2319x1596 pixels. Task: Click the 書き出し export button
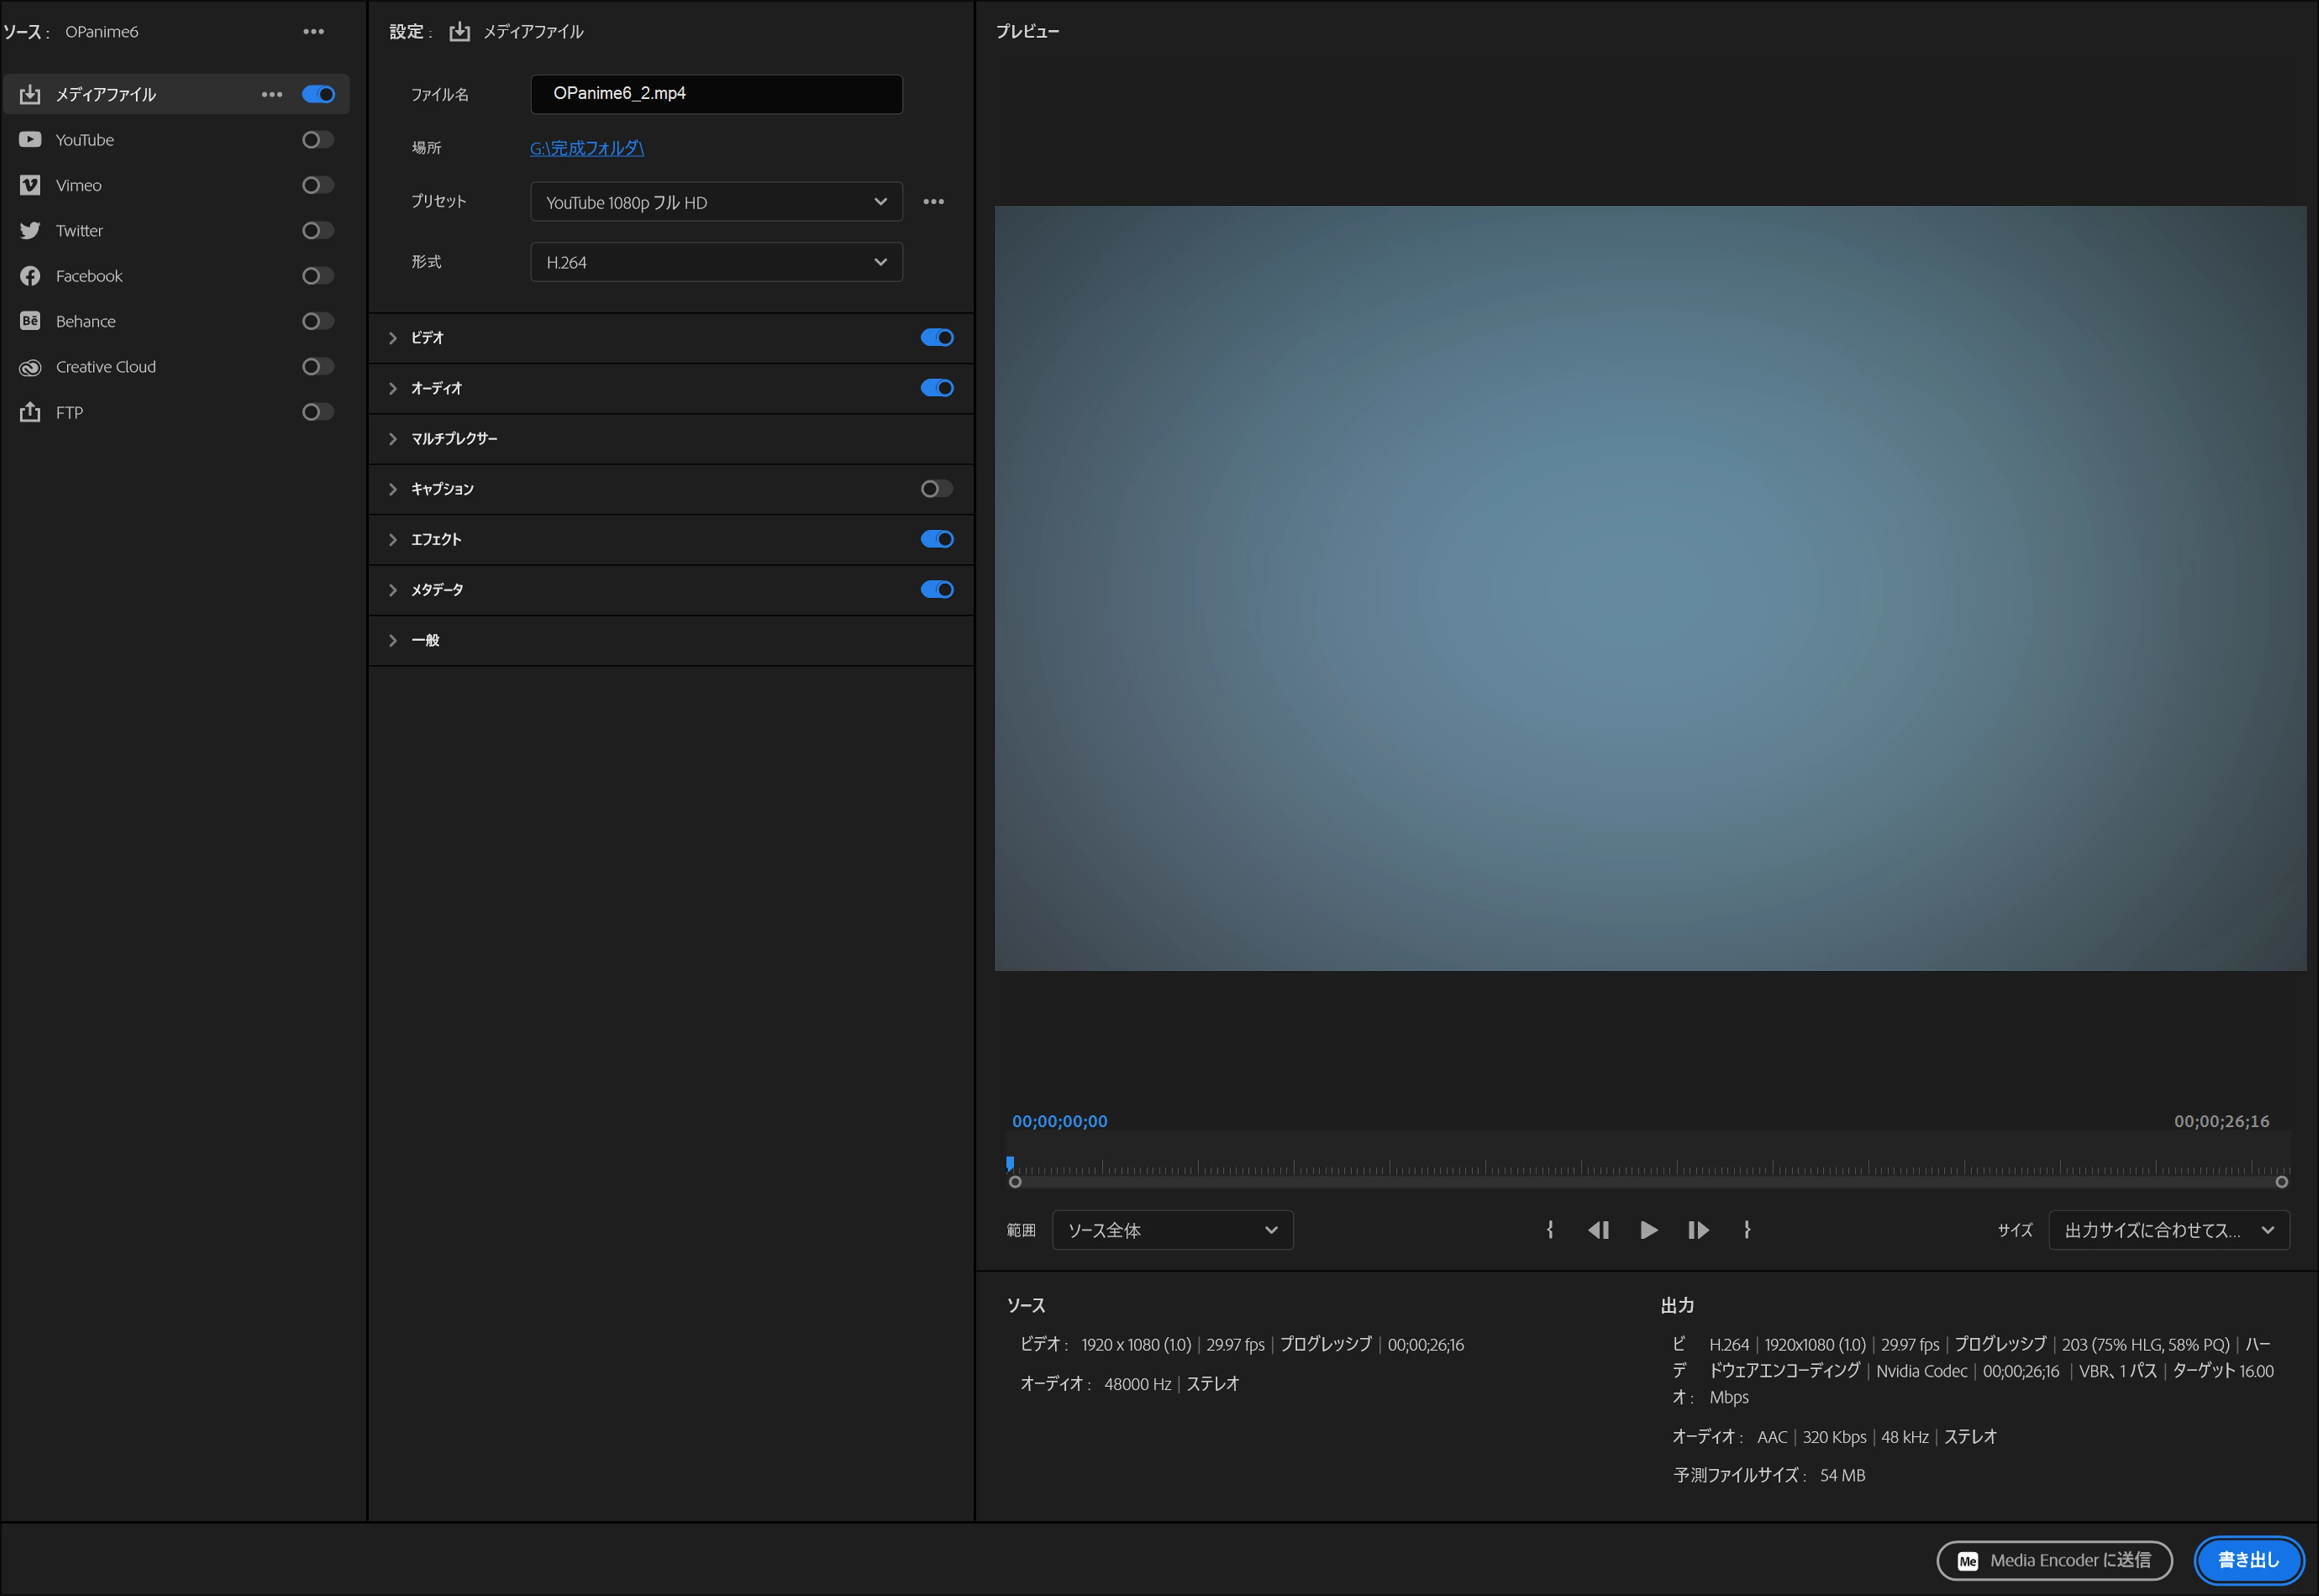[x=2247, y=1560]
